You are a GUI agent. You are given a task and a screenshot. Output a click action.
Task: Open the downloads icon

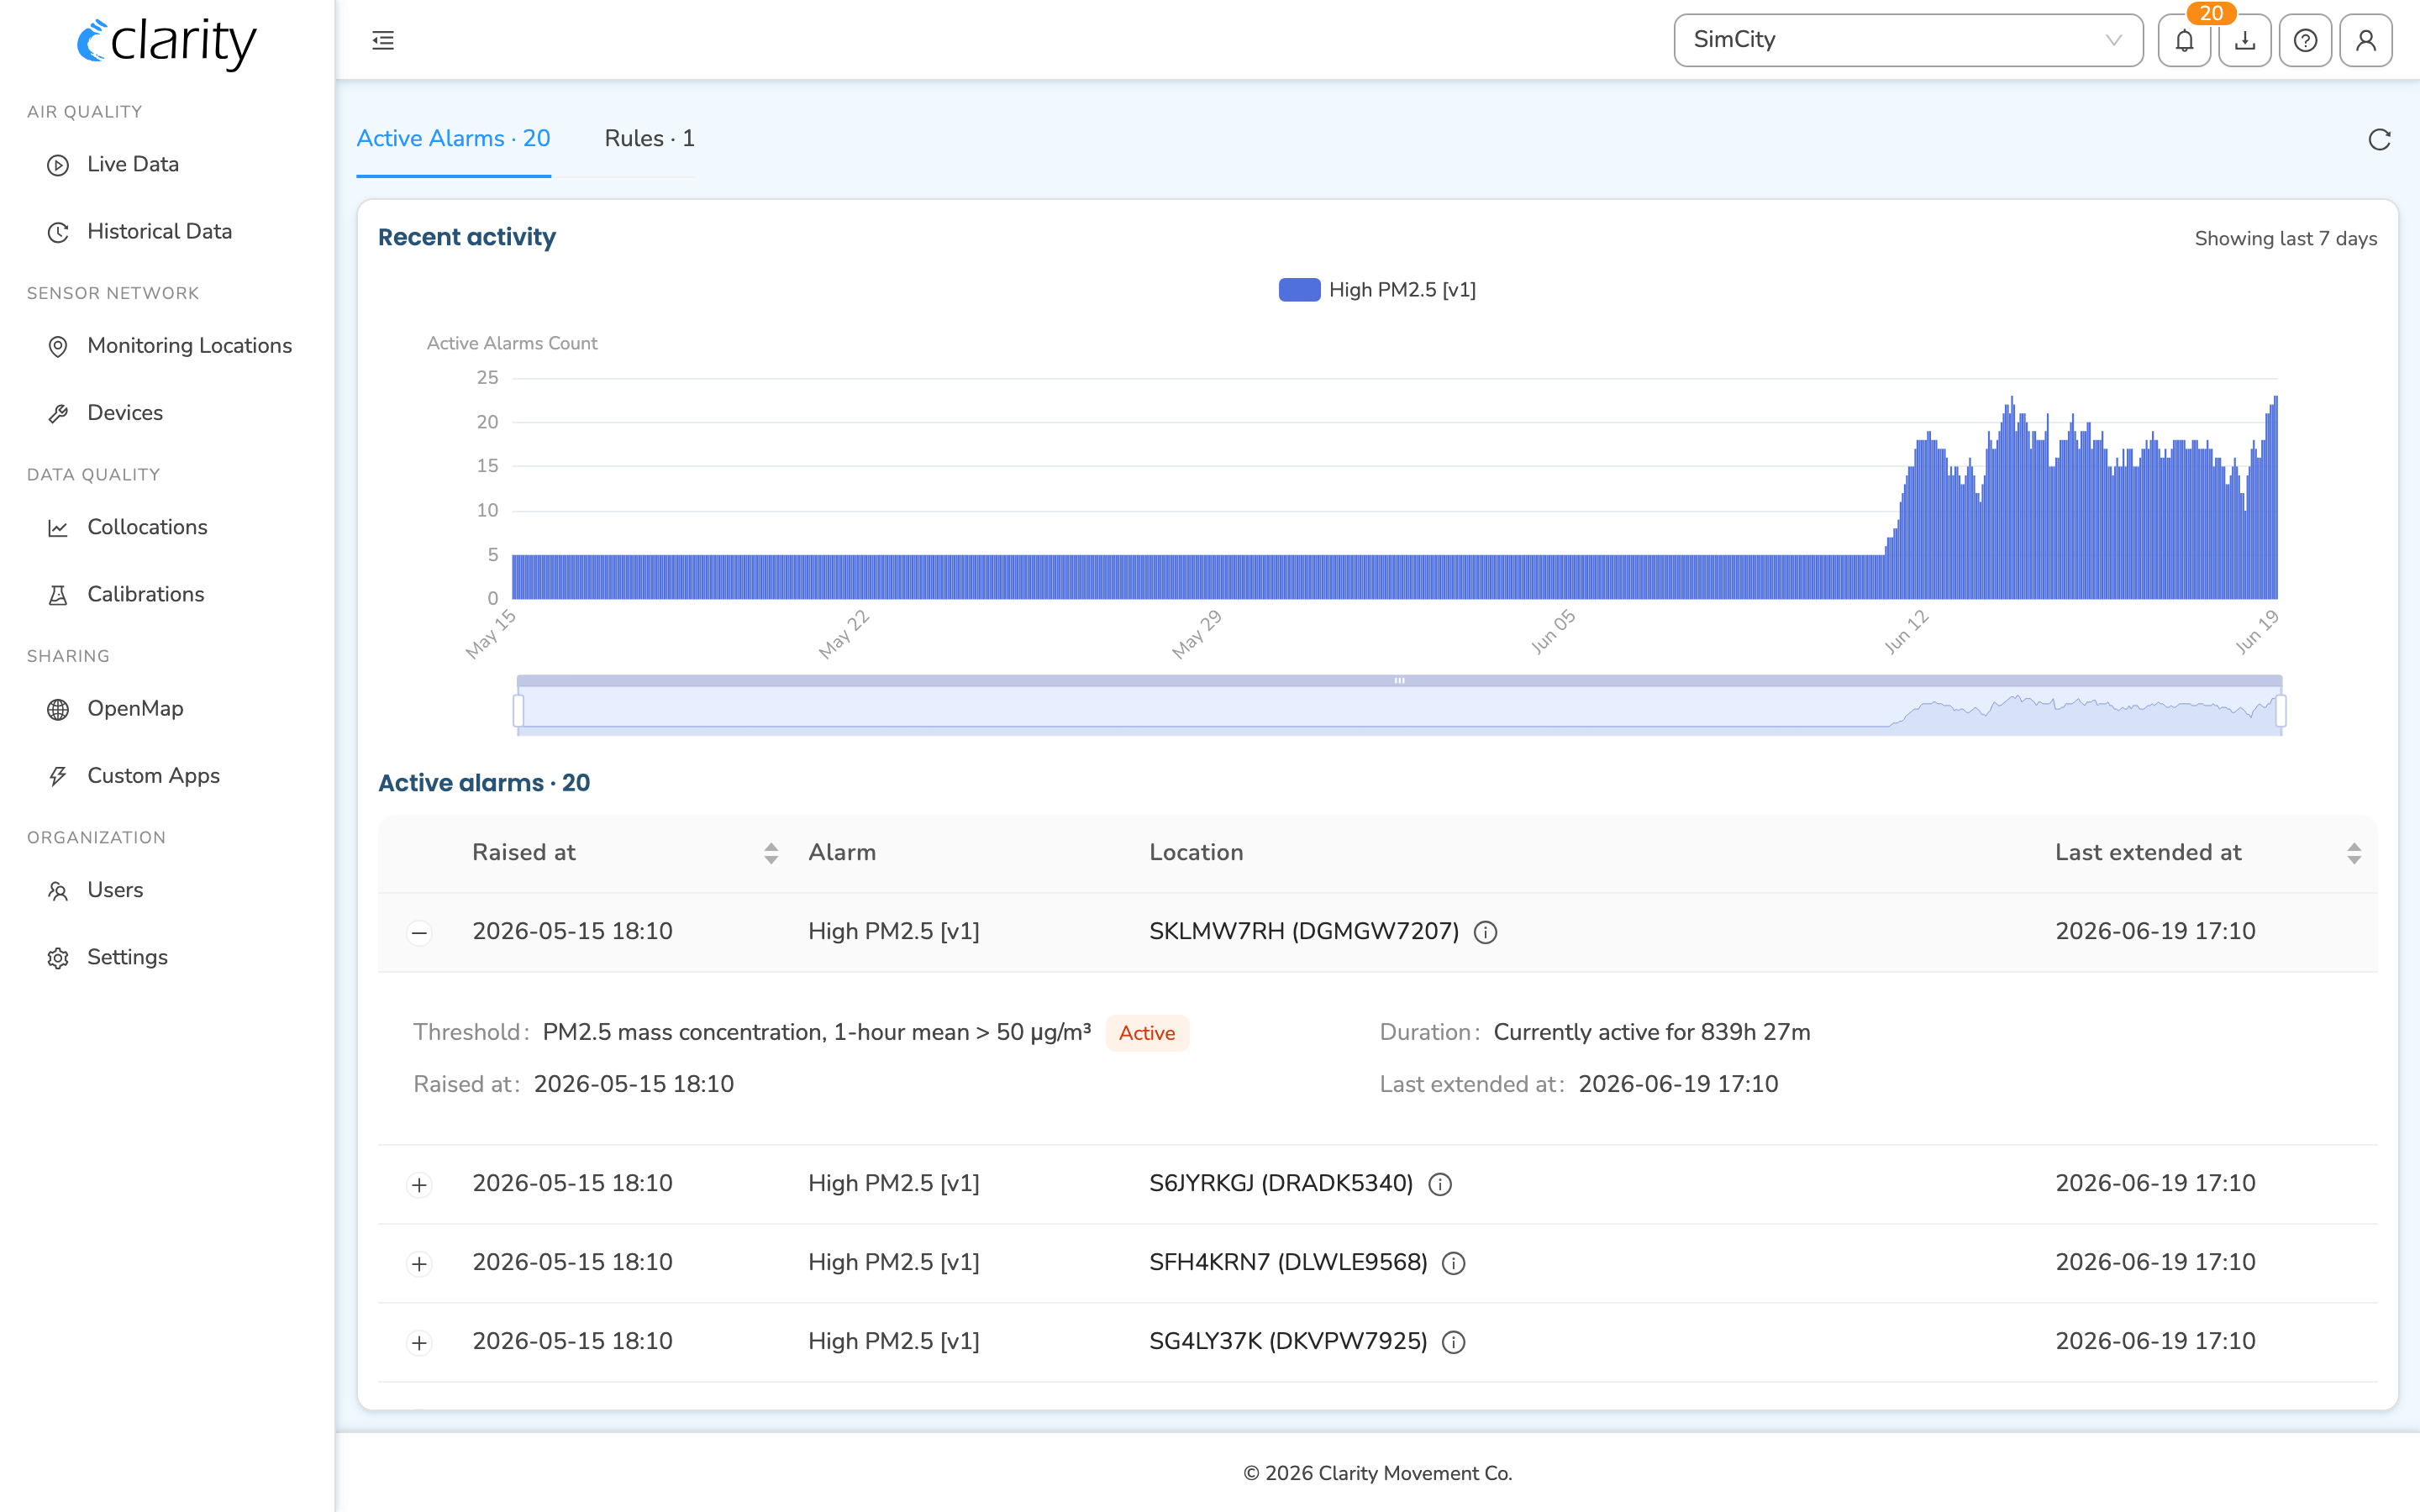[x=2245, y=40]
